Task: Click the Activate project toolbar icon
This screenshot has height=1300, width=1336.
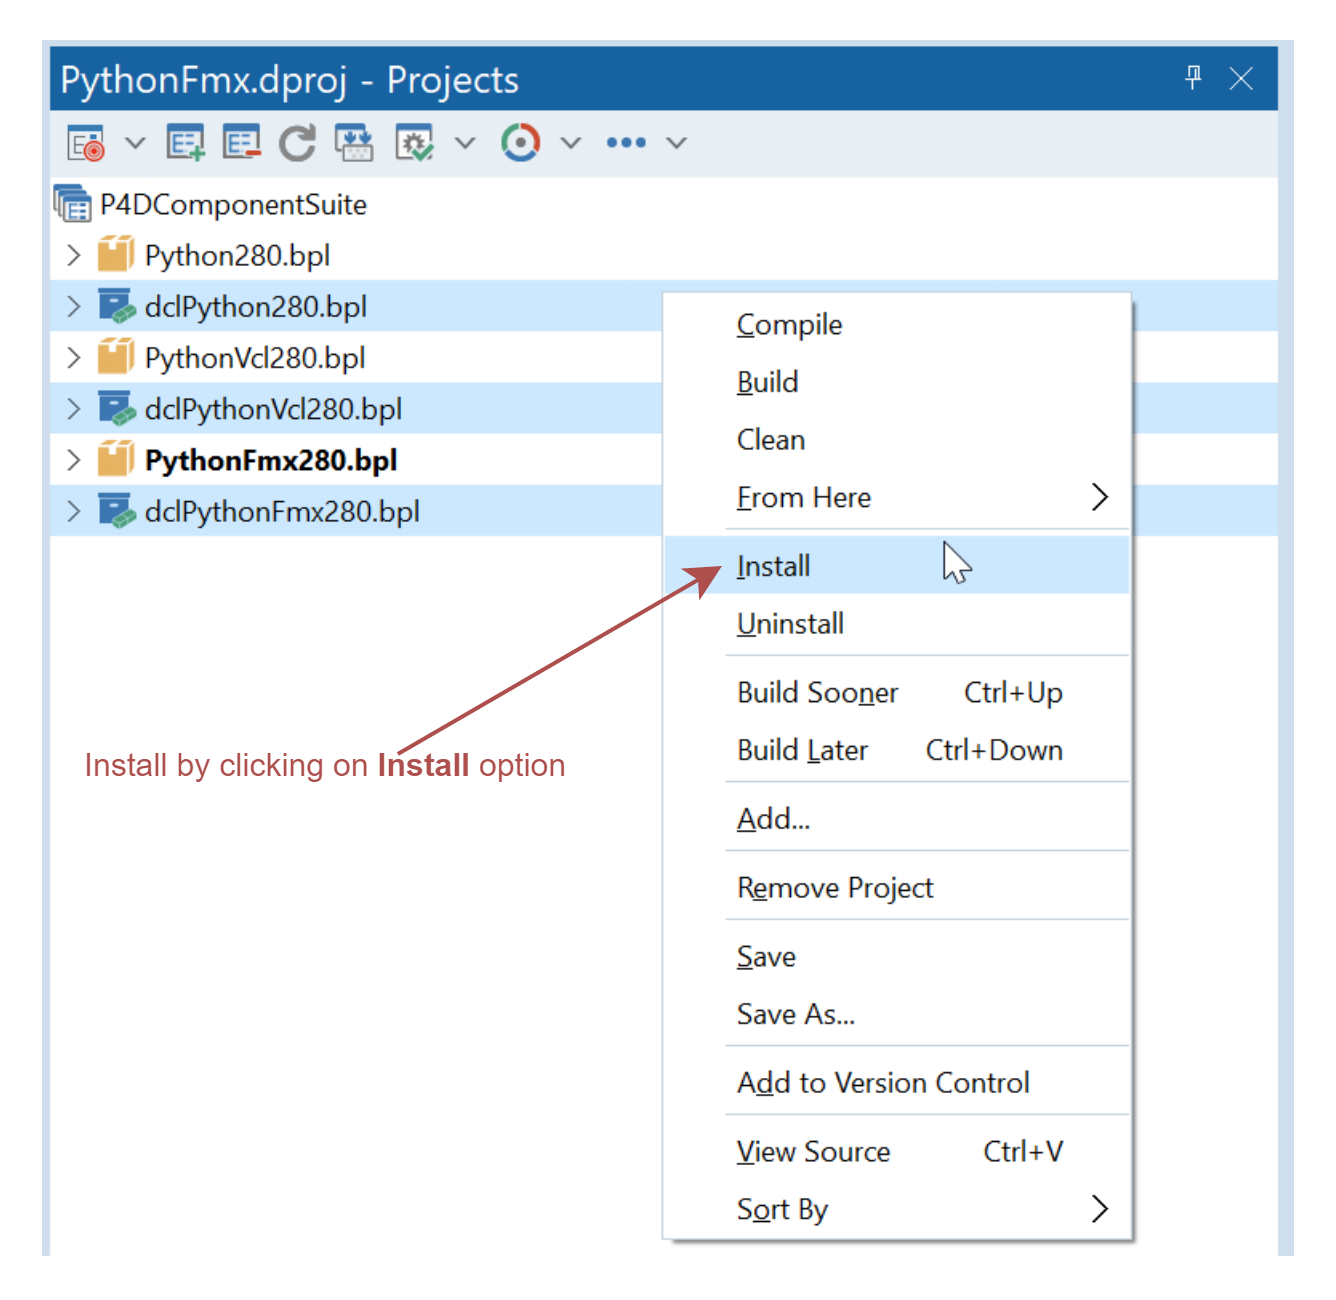Action: (86, 143)
